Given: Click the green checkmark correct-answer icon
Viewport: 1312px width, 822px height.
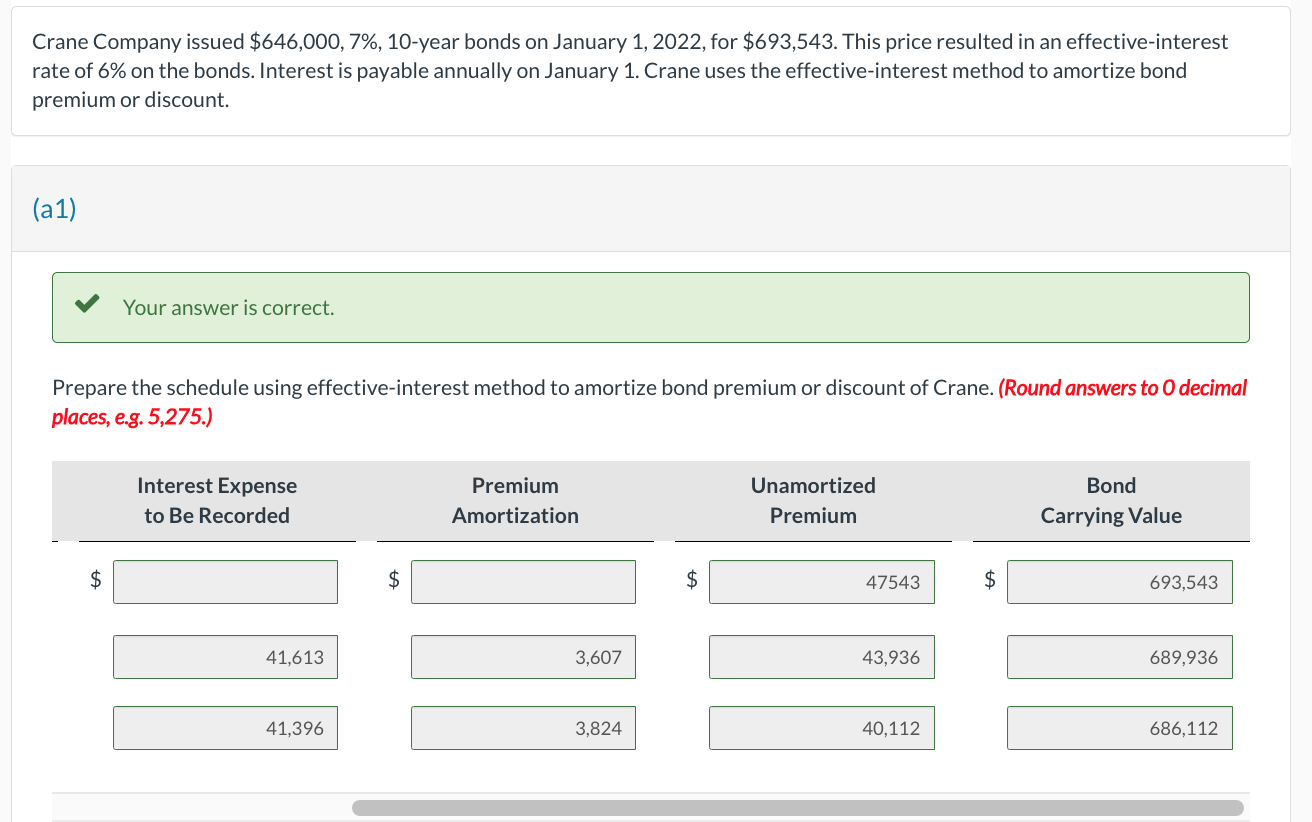Looking at the screenshot, I should point(88,306).
